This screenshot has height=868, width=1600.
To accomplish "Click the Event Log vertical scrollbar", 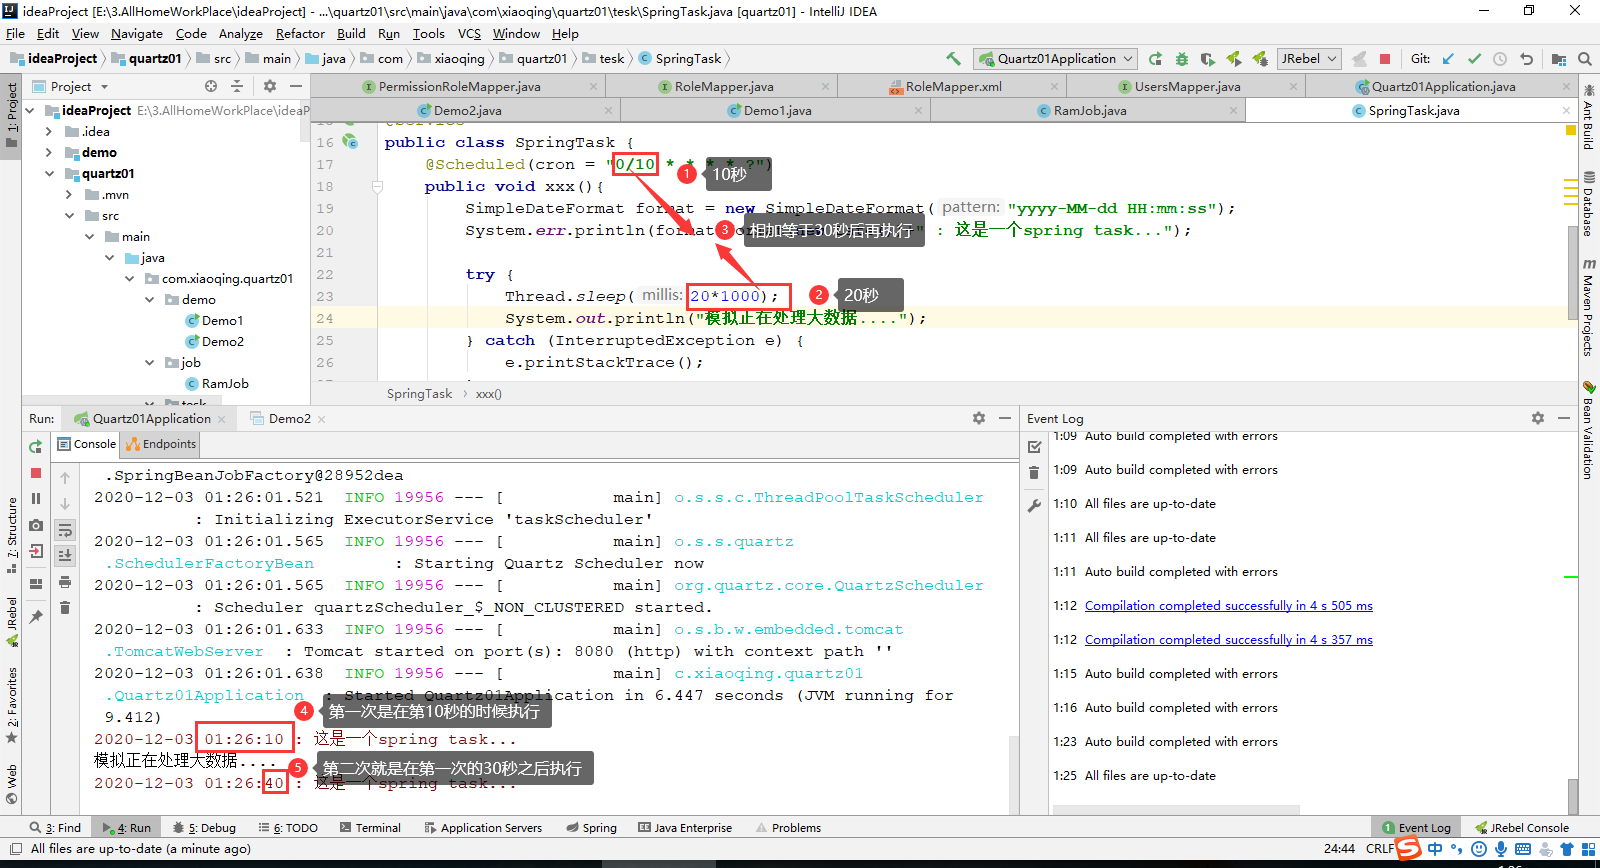I will coord(1573,796).
